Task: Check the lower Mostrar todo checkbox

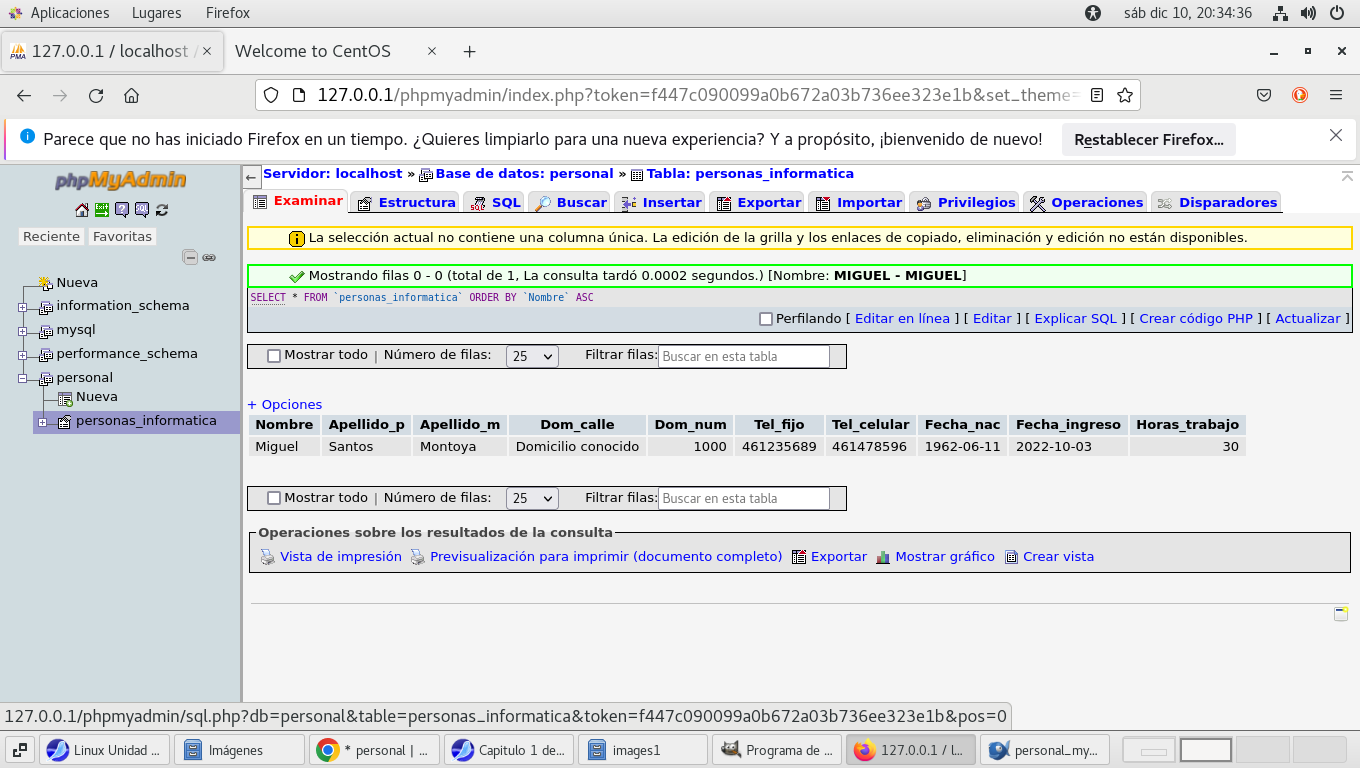Action: coord(274,498)
